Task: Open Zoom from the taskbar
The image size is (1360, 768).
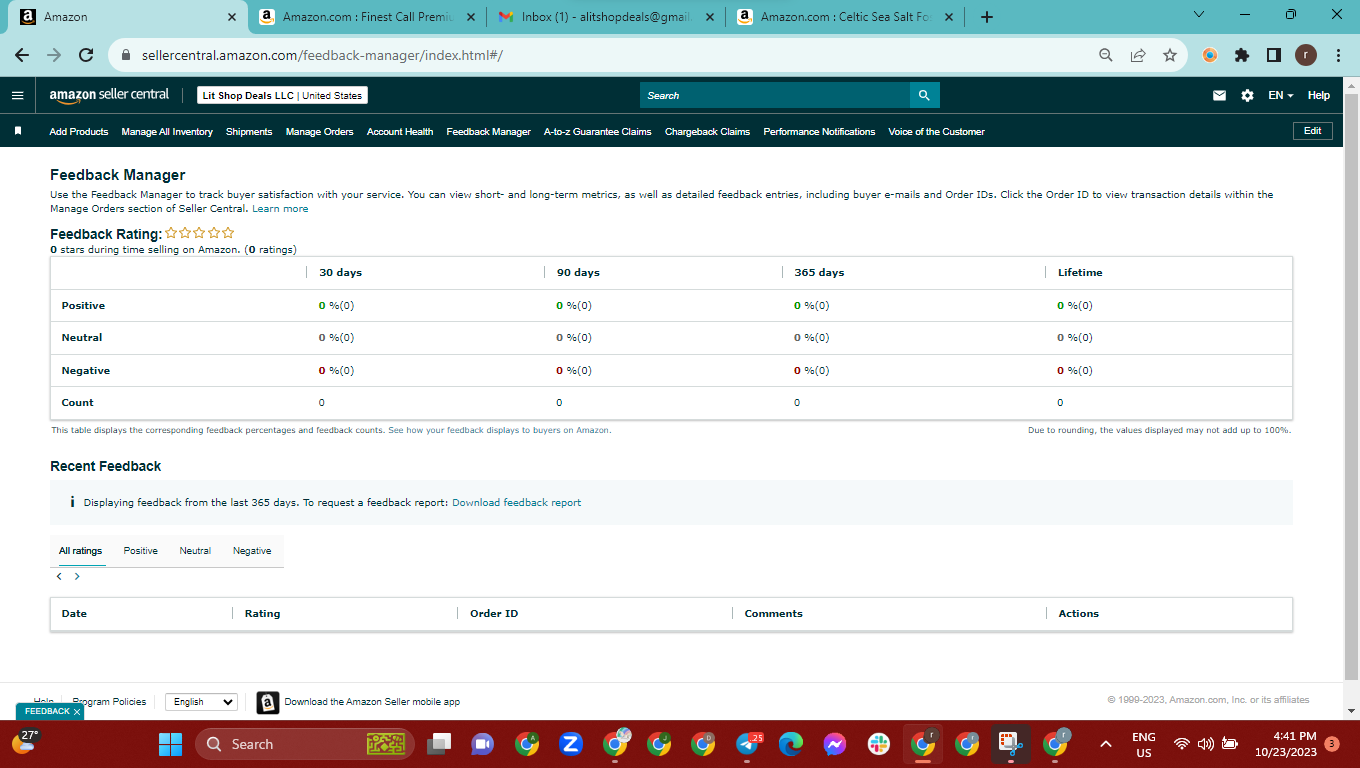Action: click(x=571, y=744)
